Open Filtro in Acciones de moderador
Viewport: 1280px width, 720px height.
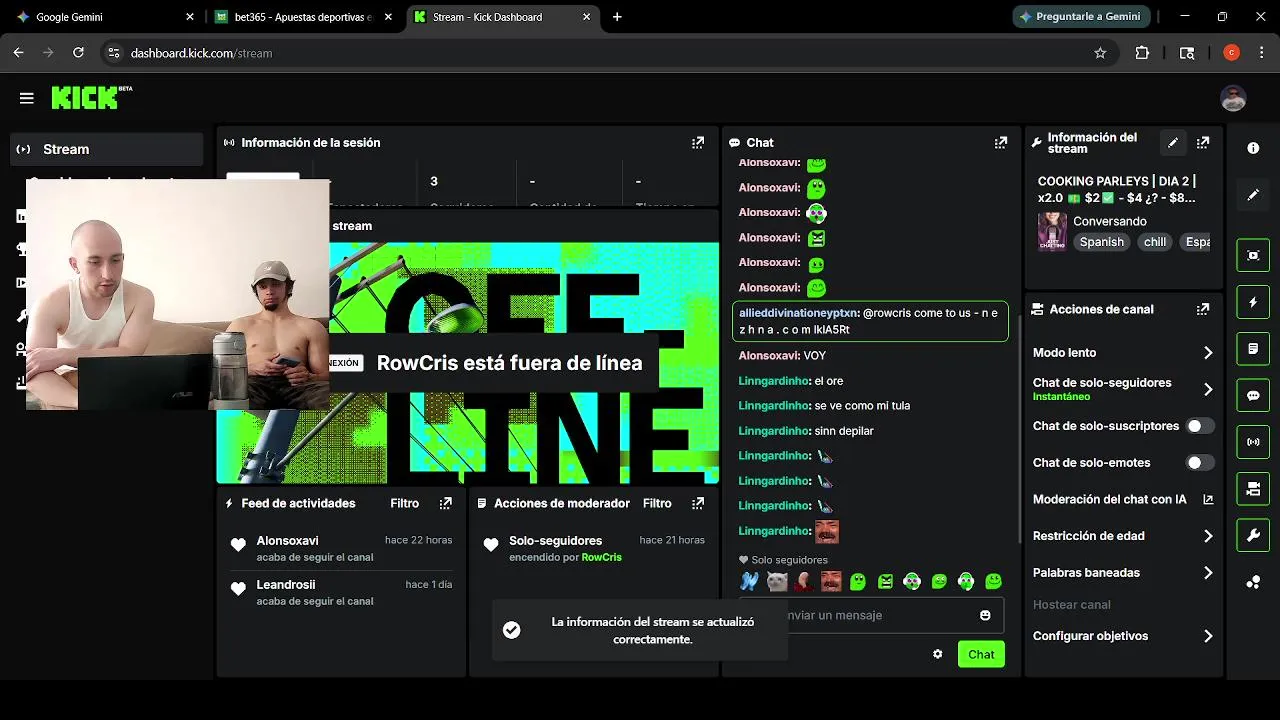pos(657,503)
